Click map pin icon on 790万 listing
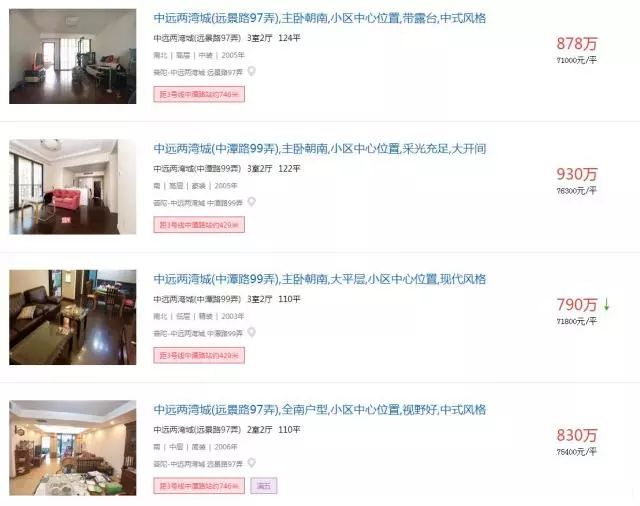 (x=252, y=332)
